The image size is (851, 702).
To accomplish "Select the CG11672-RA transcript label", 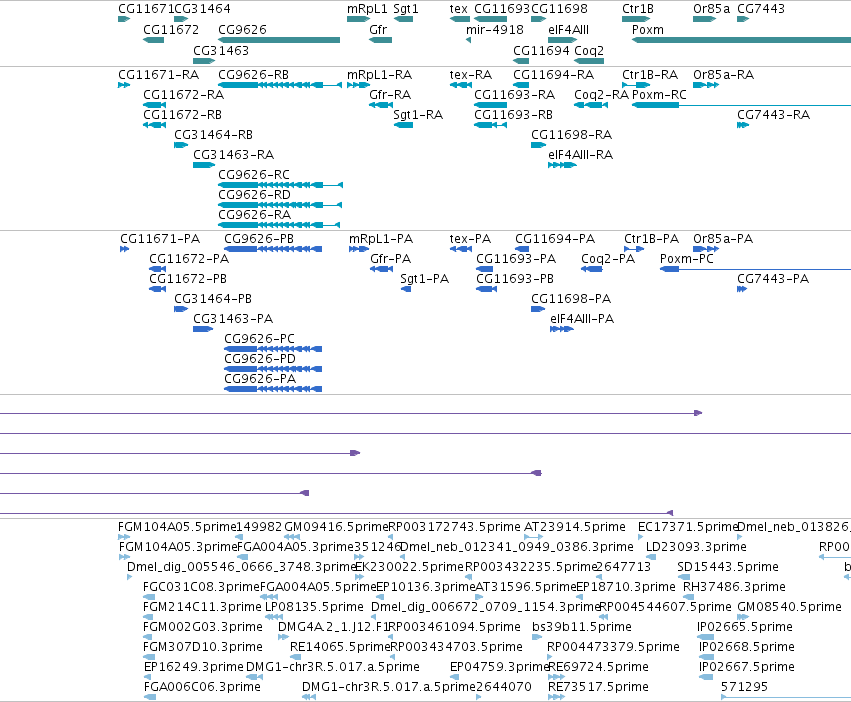I will pos(183,94).
